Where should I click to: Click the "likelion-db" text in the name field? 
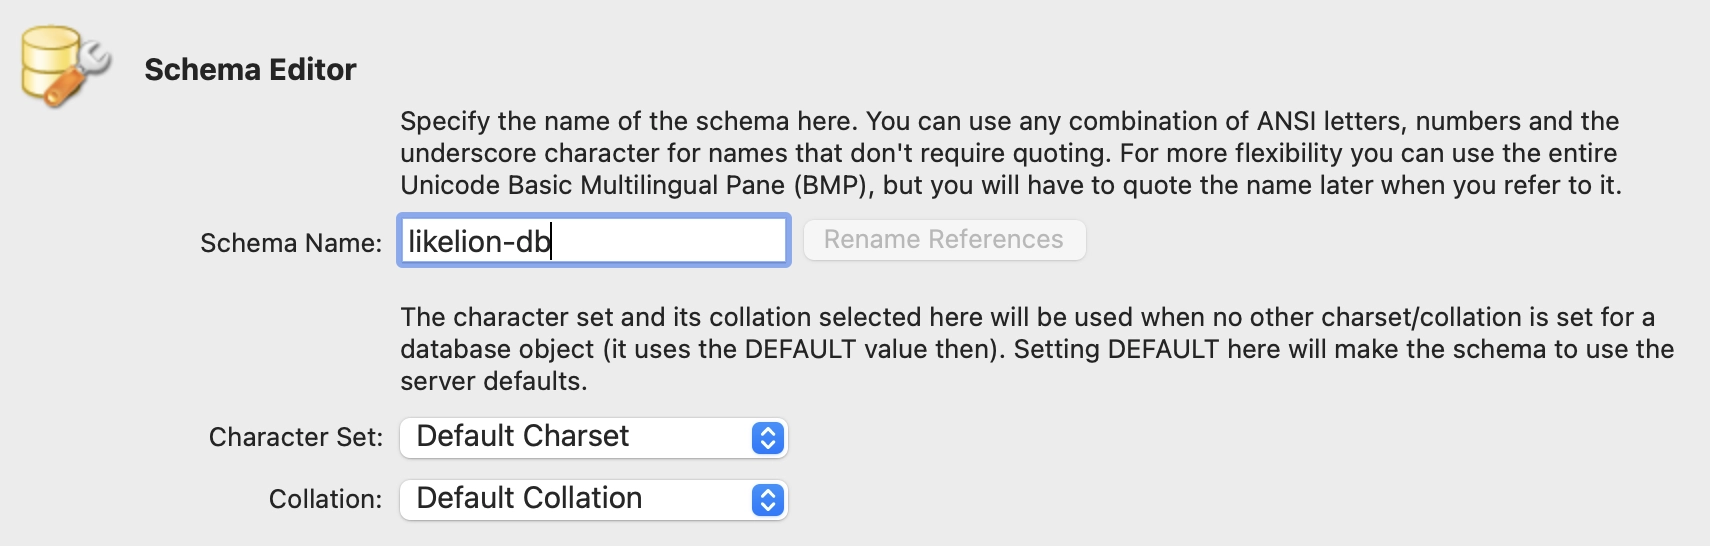pyautogui.click(x=479, y=242)
